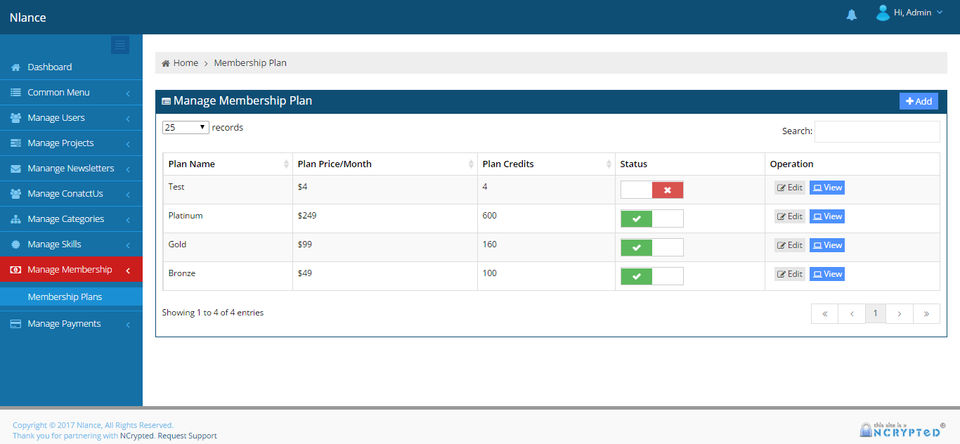Image resolution: width=960 pixels, height=444 pixels.
Task: Disable the Bronze plan status switch
Action: pos(651,276)
